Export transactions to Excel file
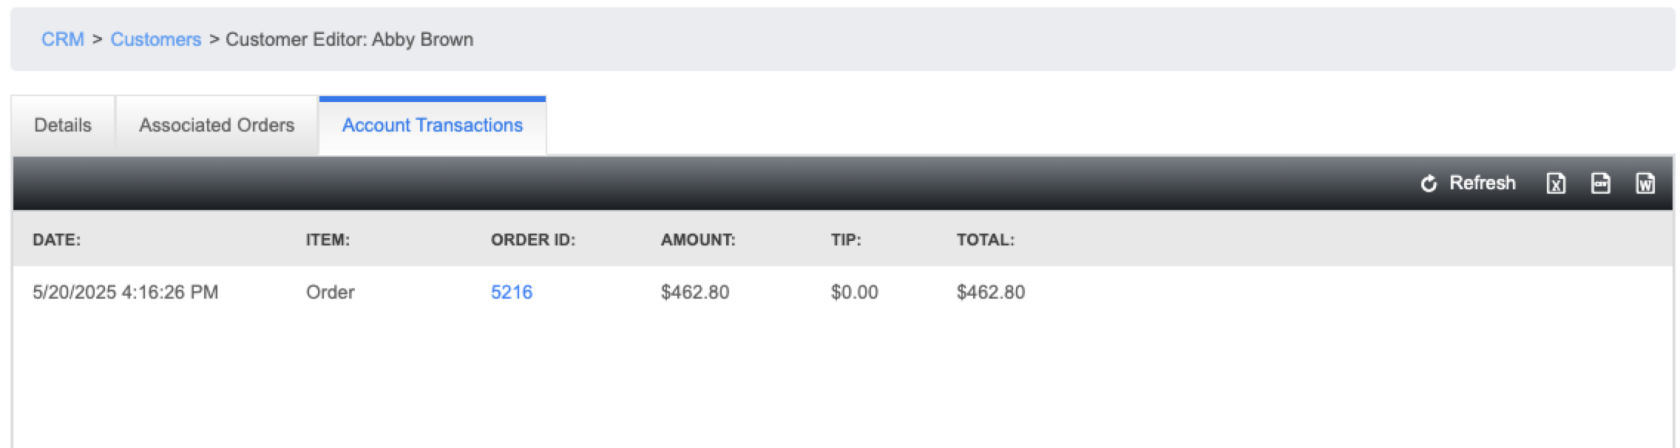The image size is (1680, 448). coord(1556,183)
